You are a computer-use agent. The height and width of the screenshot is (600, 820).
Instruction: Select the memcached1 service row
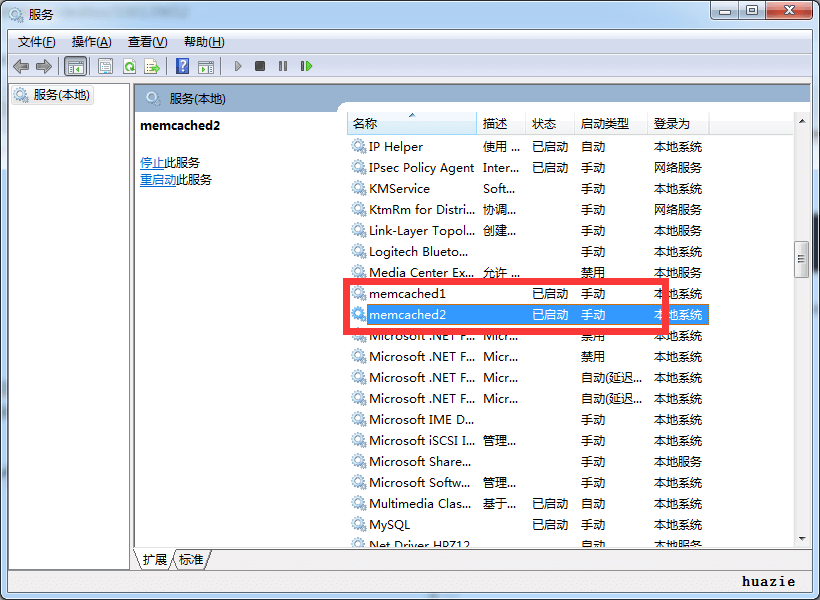[x=528, y=293]
